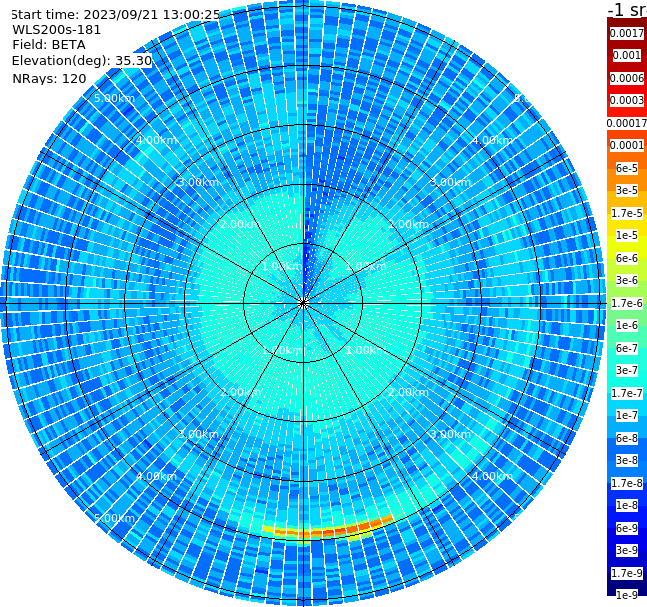The height and width of the screenshot is (607, 647).
Task: Select the 1.7e-9 colorbar tick label
Action: (627, 573)
